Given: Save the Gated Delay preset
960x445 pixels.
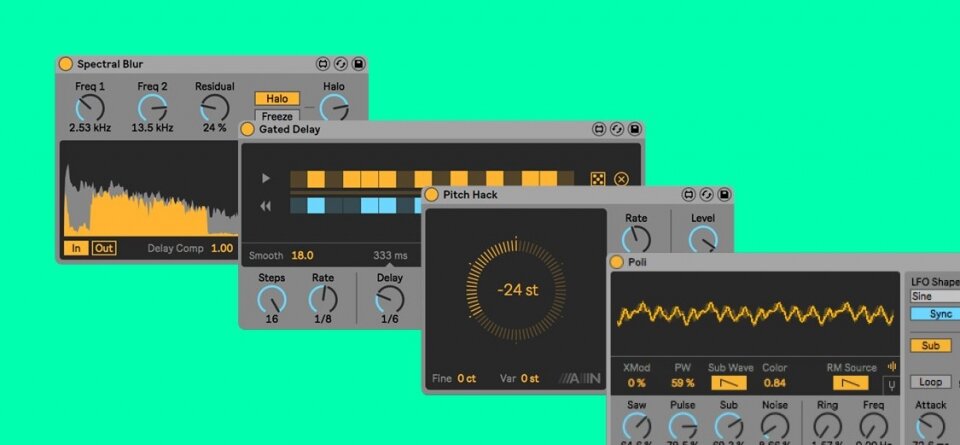Looking at the screenshot, I should (x=634, y=129).
